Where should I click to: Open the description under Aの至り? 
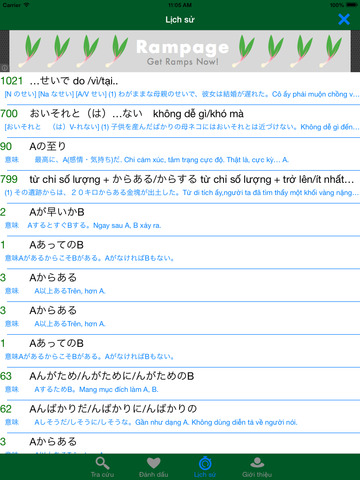coord(147,160)
